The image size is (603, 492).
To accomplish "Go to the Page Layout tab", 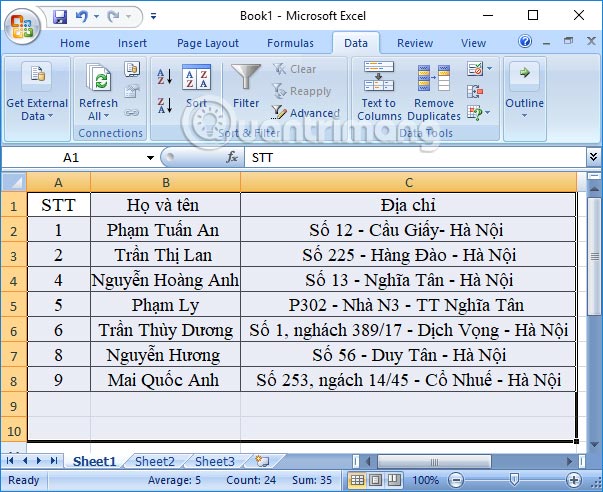I will tap(208, 43).
